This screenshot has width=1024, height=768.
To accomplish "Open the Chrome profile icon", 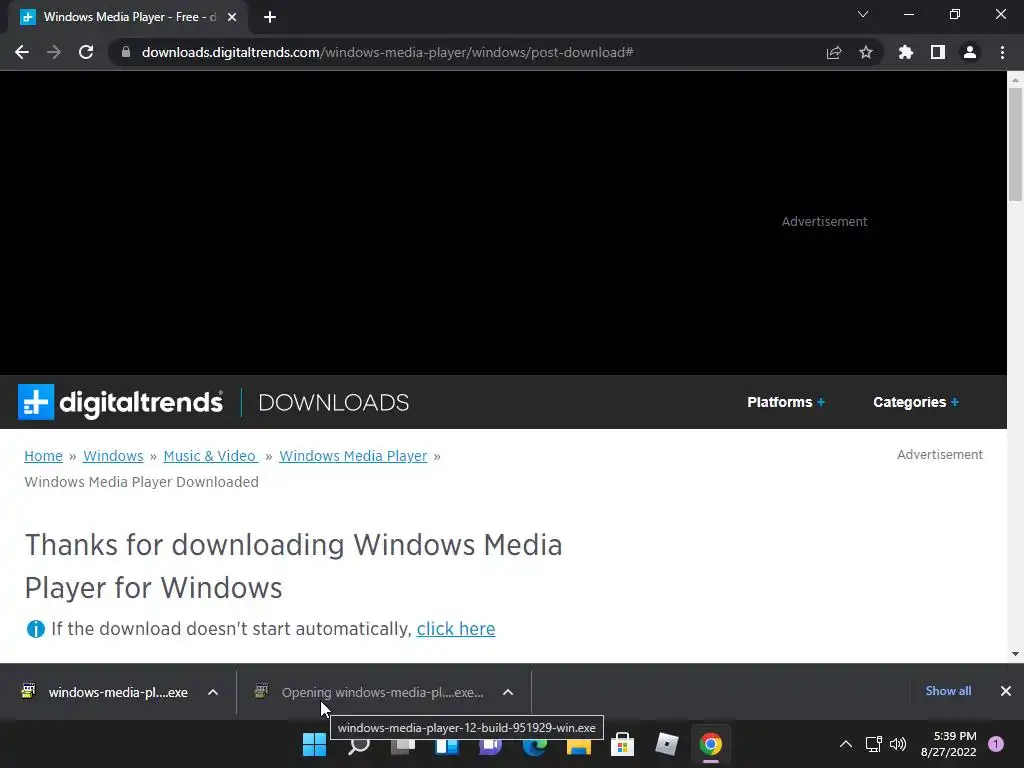I will 970,52.
